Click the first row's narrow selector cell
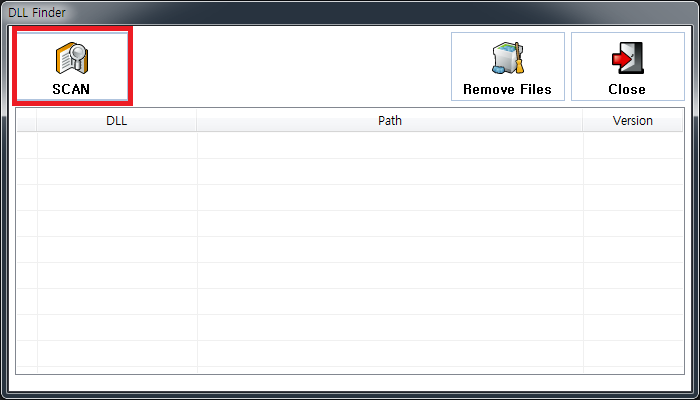 click(27, 146)
